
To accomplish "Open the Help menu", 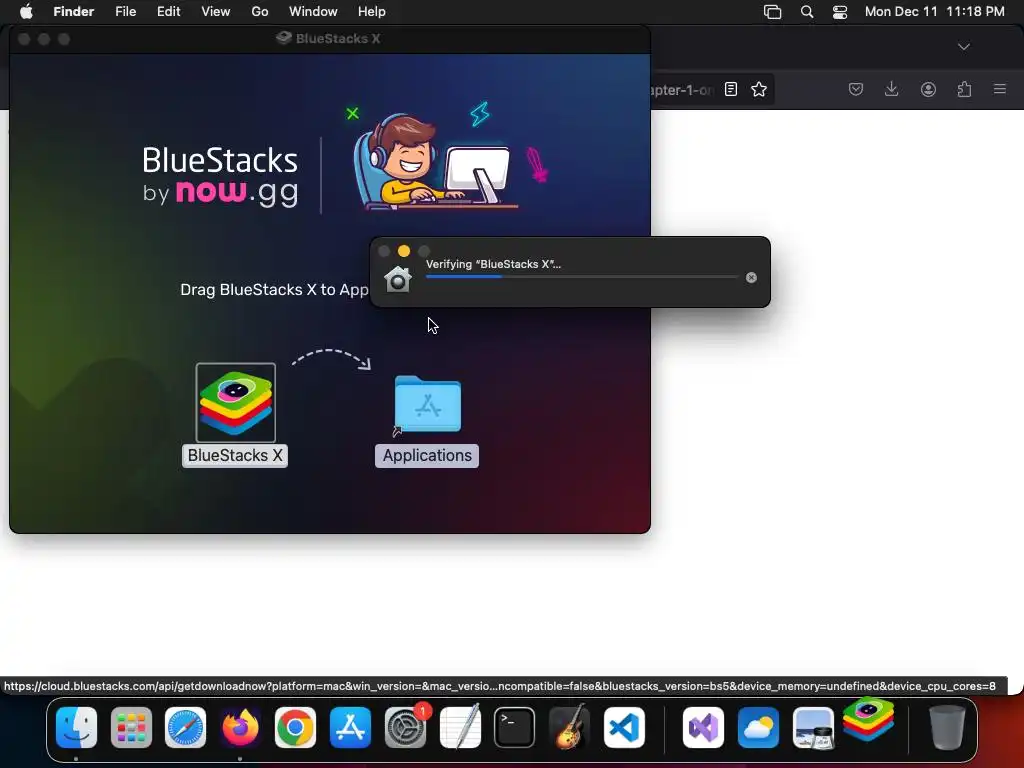I will pyautogui.click(x=372, y=12).
